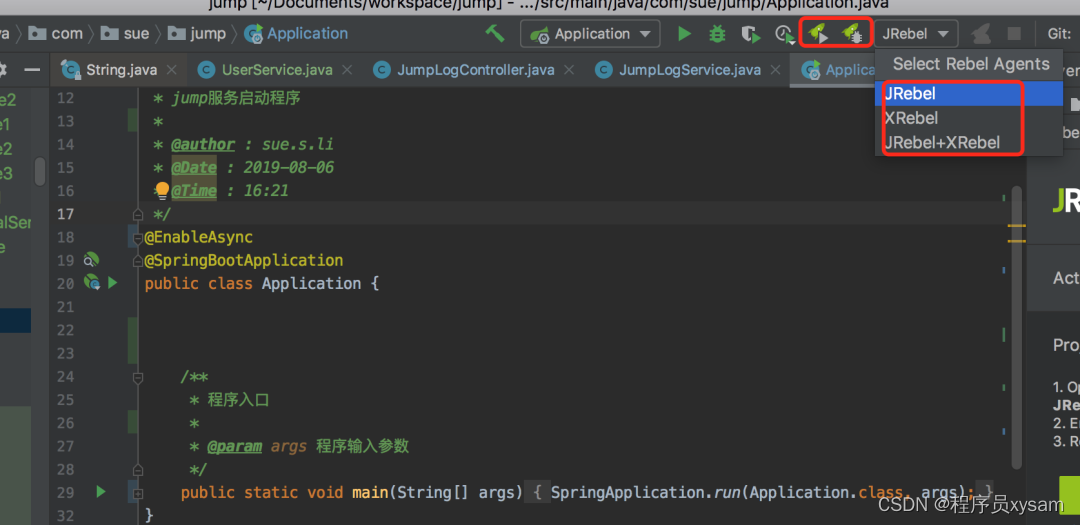Run with Coverage using the shield icon
Viewport: 1080px width, 525px height.
point(751,34)
